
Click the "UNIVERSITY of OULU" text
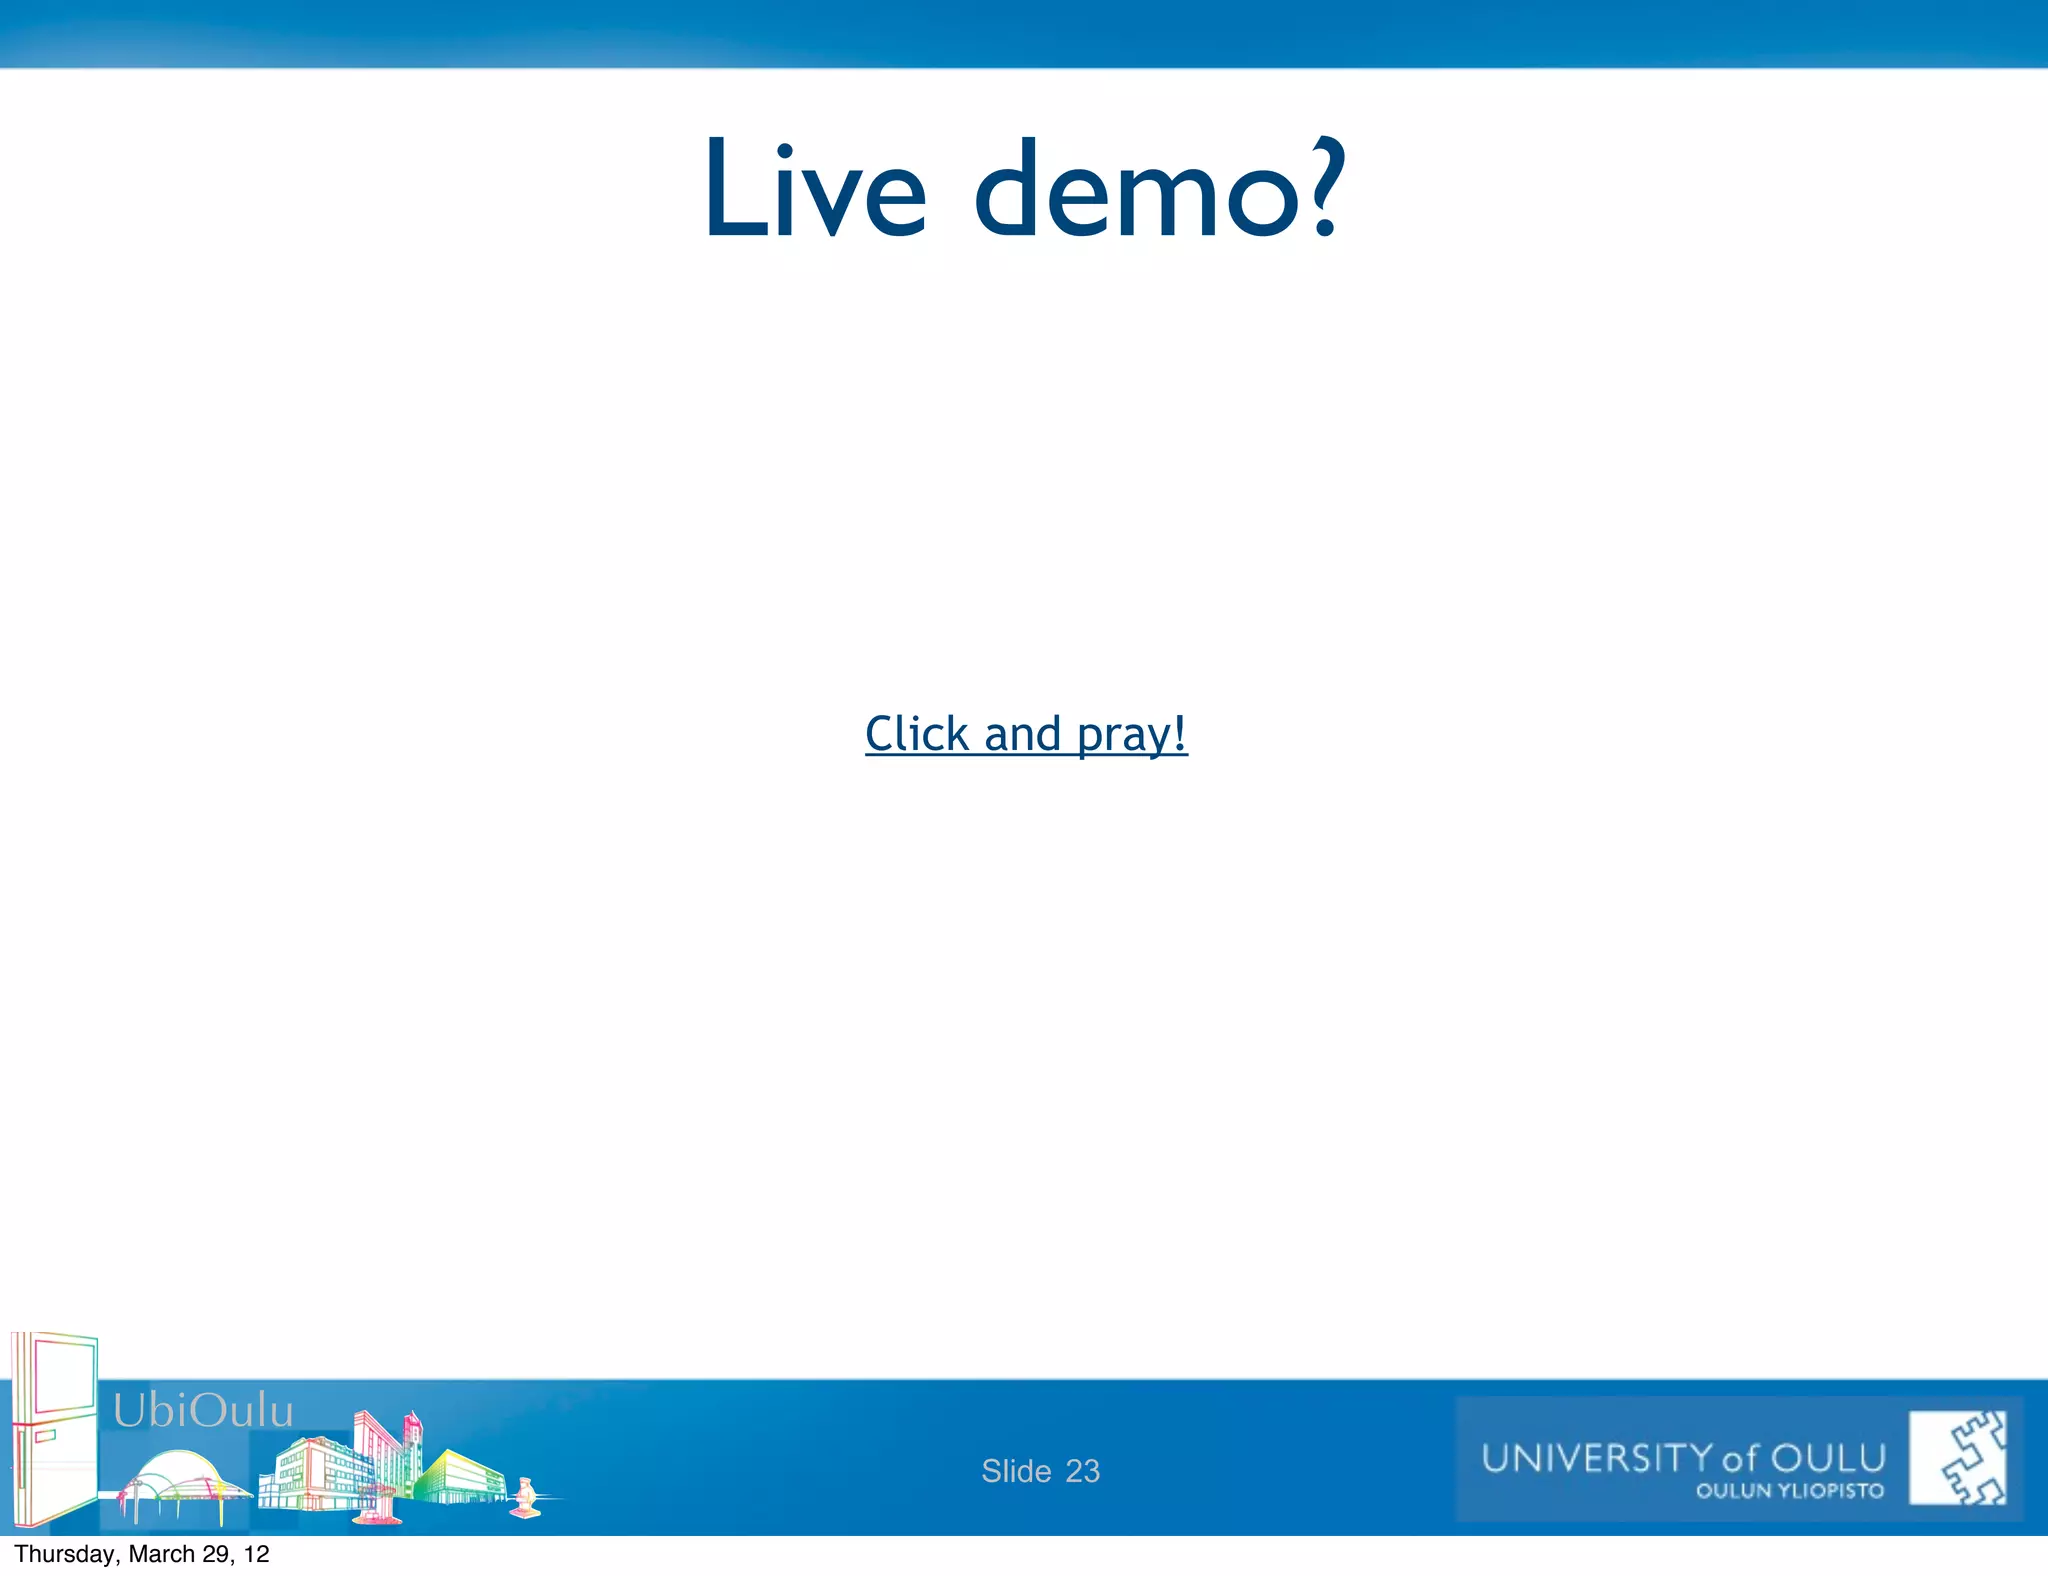(x=1683, y=1458)
